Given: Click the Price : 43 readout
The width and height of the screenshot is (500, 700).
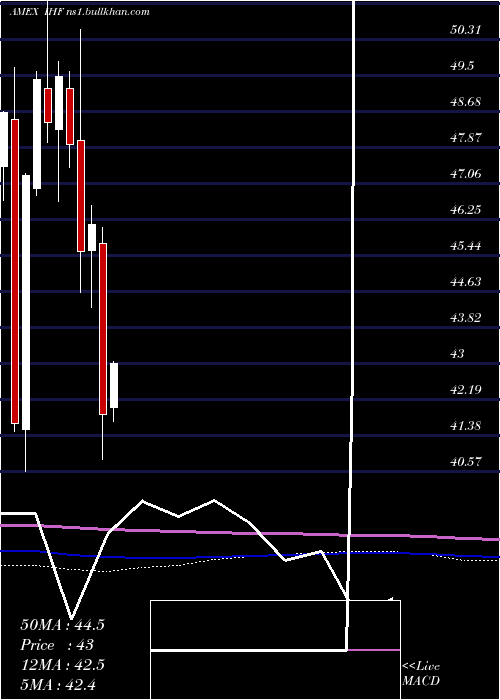Looking at the screenshot, I should pyautogui.click(x=57, y=645).
